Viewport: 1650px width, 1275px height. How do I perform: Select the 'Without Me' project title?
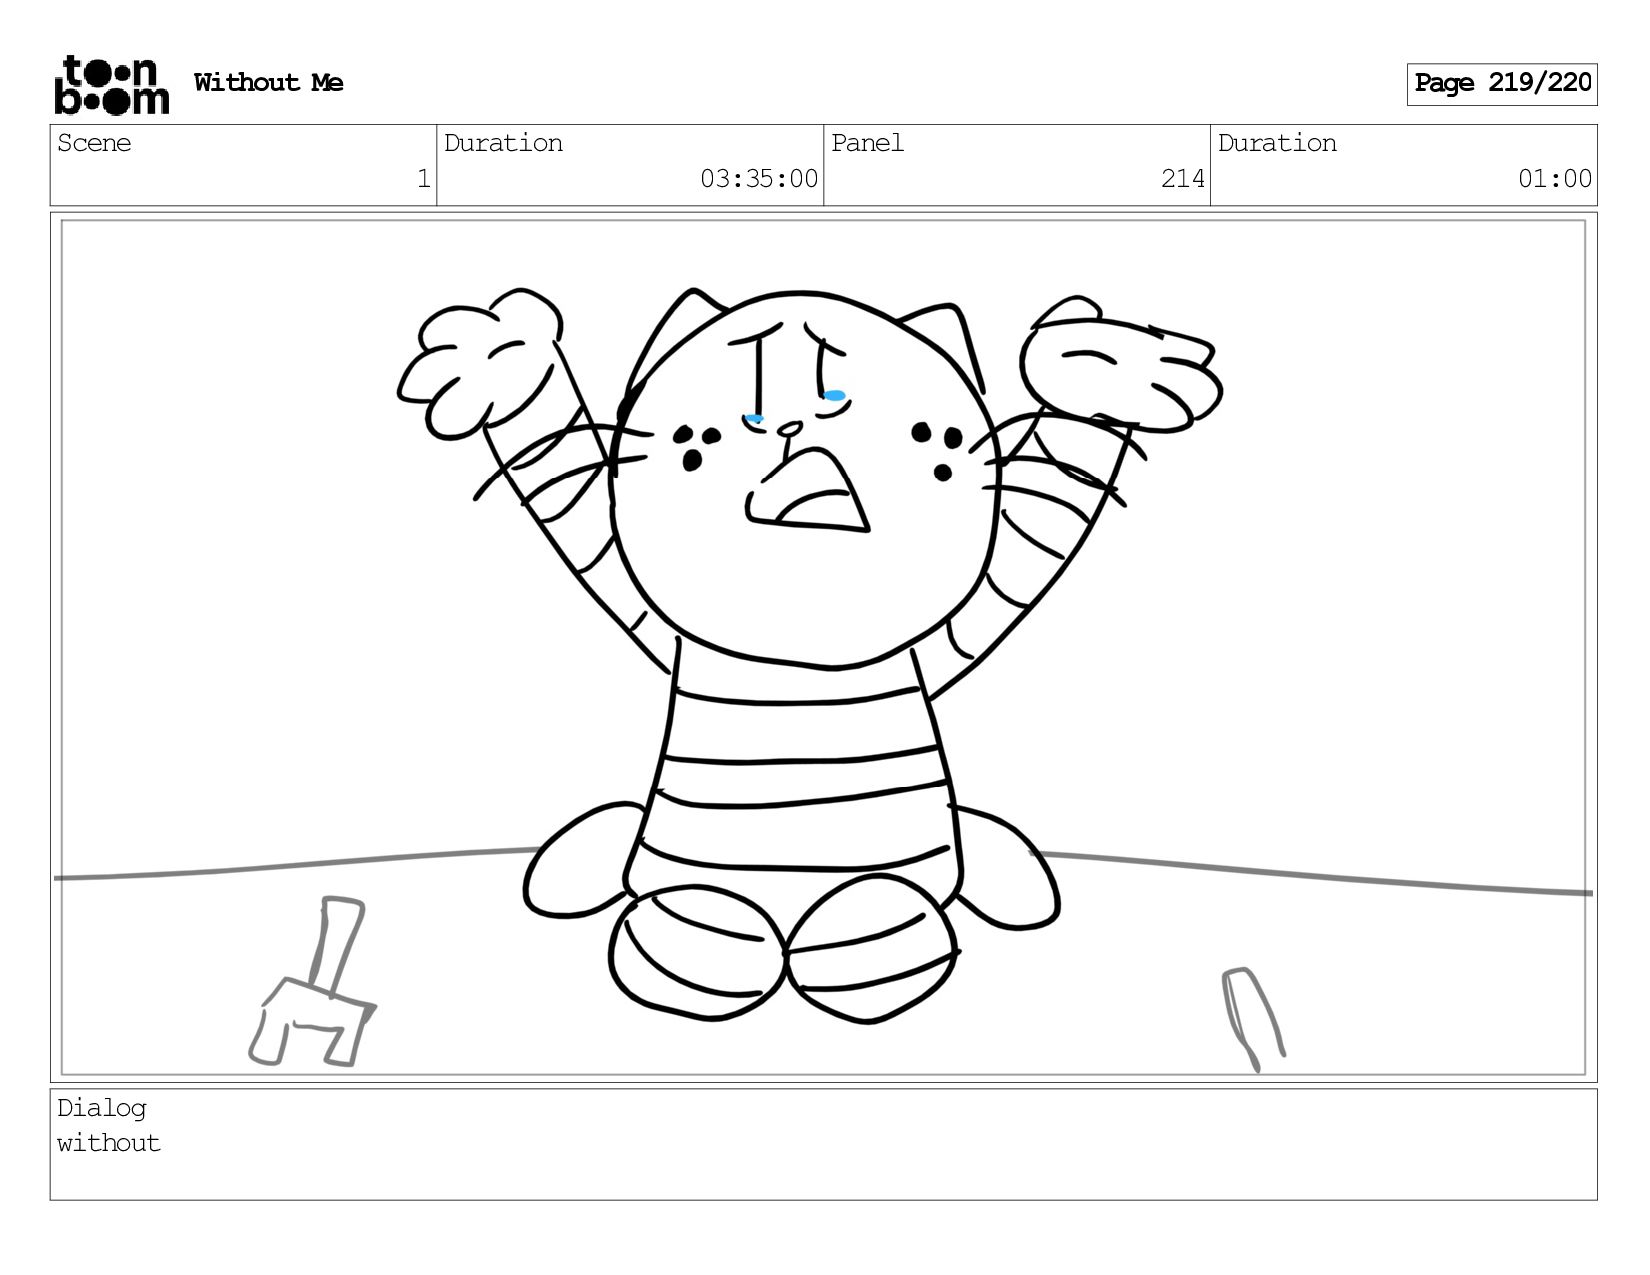(269, 83)
